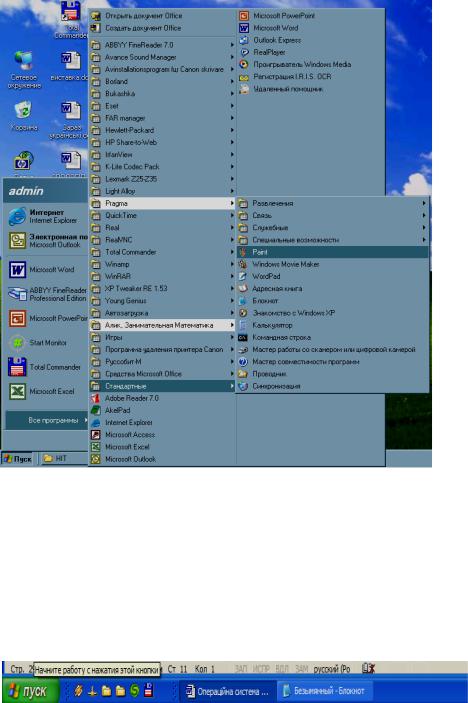The width and height of the screenshot is (468, 703).
Task: Open Microsoft Excel in the Start menu left pane
Action: tap(47, 391)
